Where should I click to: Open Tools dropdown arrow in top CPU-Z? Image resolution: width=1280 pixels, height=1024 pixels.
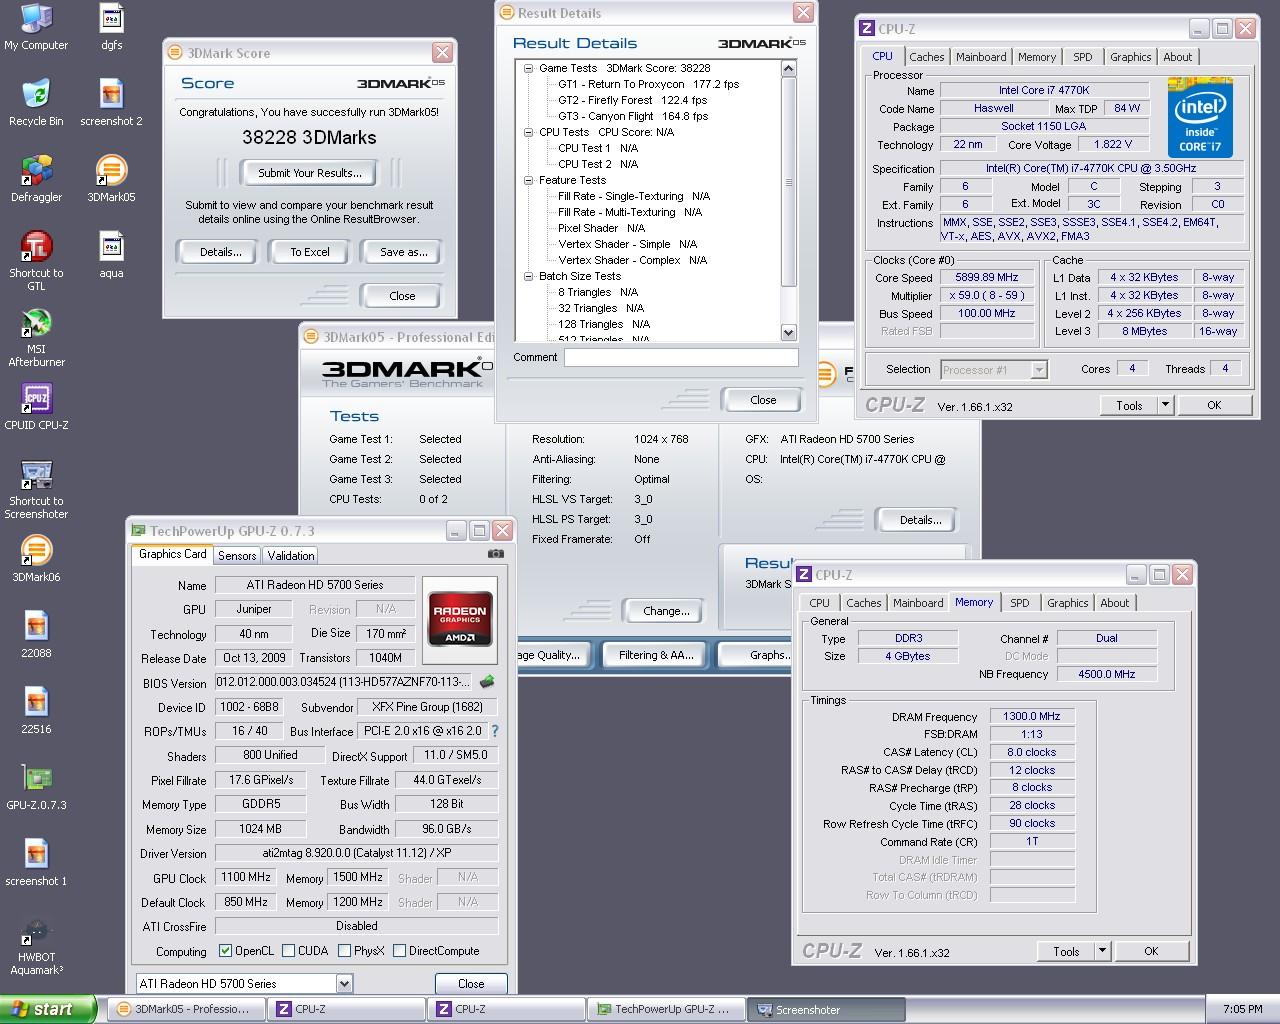[1164, 405]
